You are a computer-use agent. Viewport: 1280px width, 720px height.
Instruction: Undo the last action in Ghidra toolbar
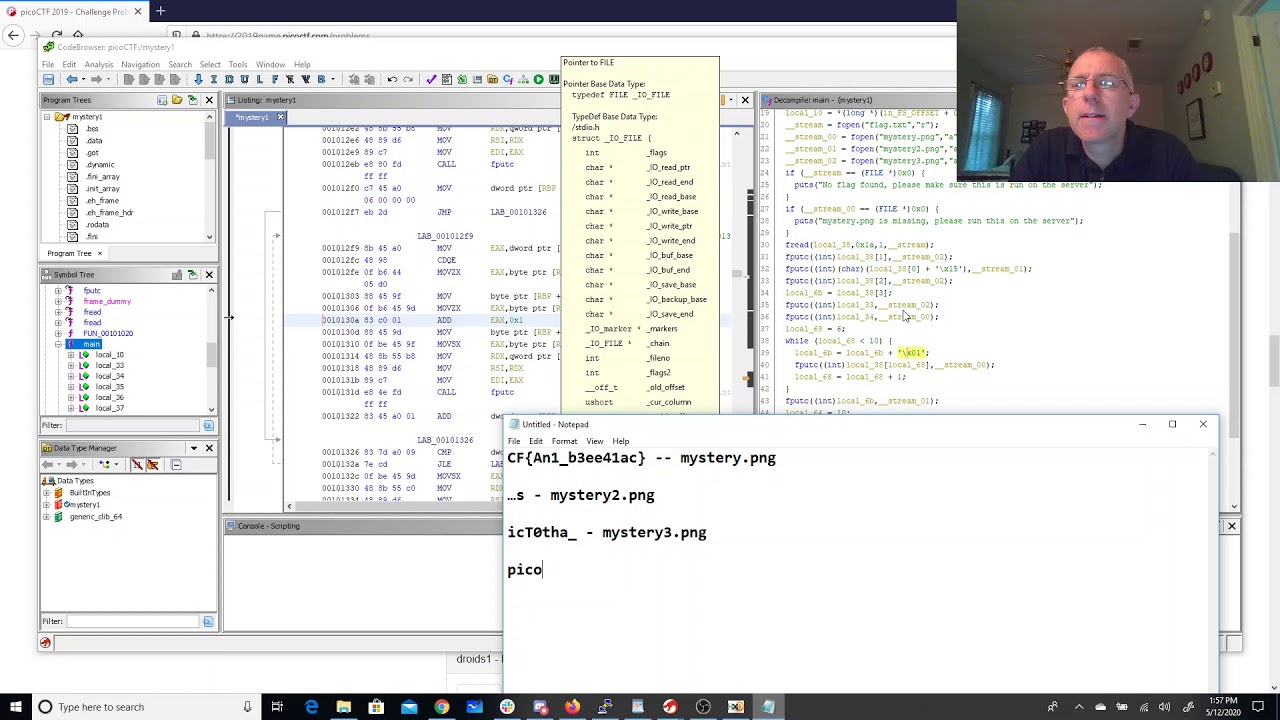tap(392, 80)
